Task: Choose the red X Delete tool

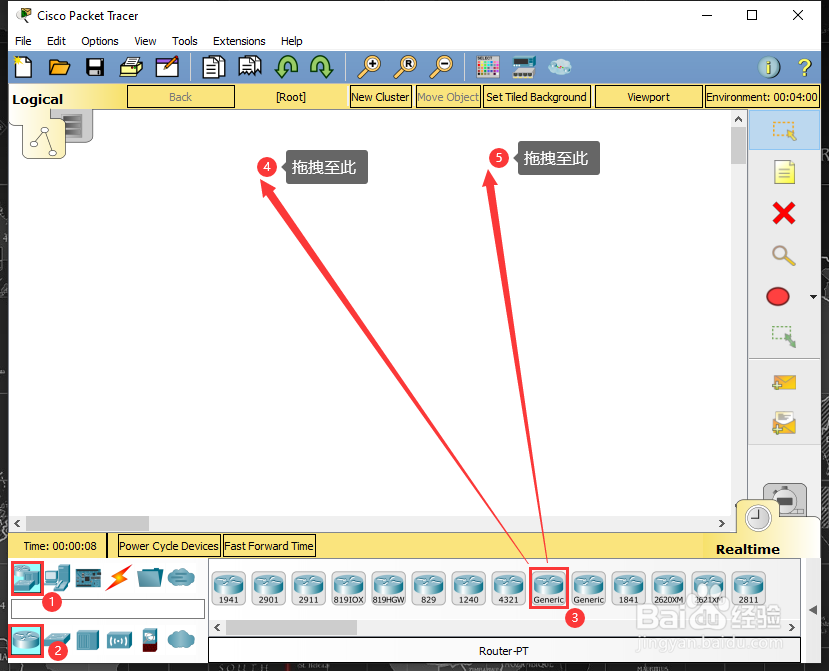Action: tap(784, 214)
